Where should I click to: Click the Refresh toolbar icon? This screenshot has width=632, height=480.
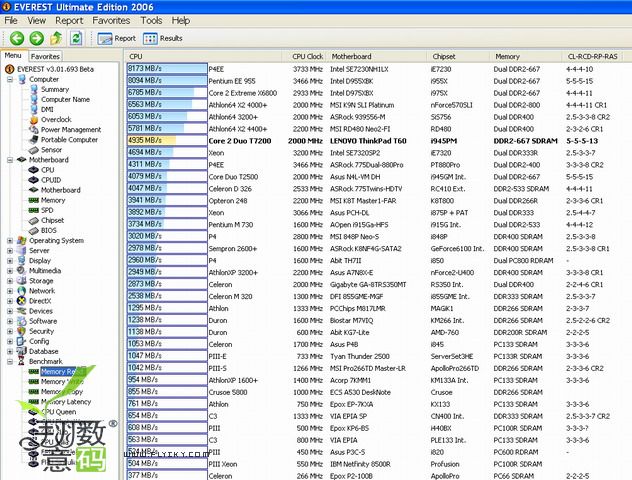point(76,38)
